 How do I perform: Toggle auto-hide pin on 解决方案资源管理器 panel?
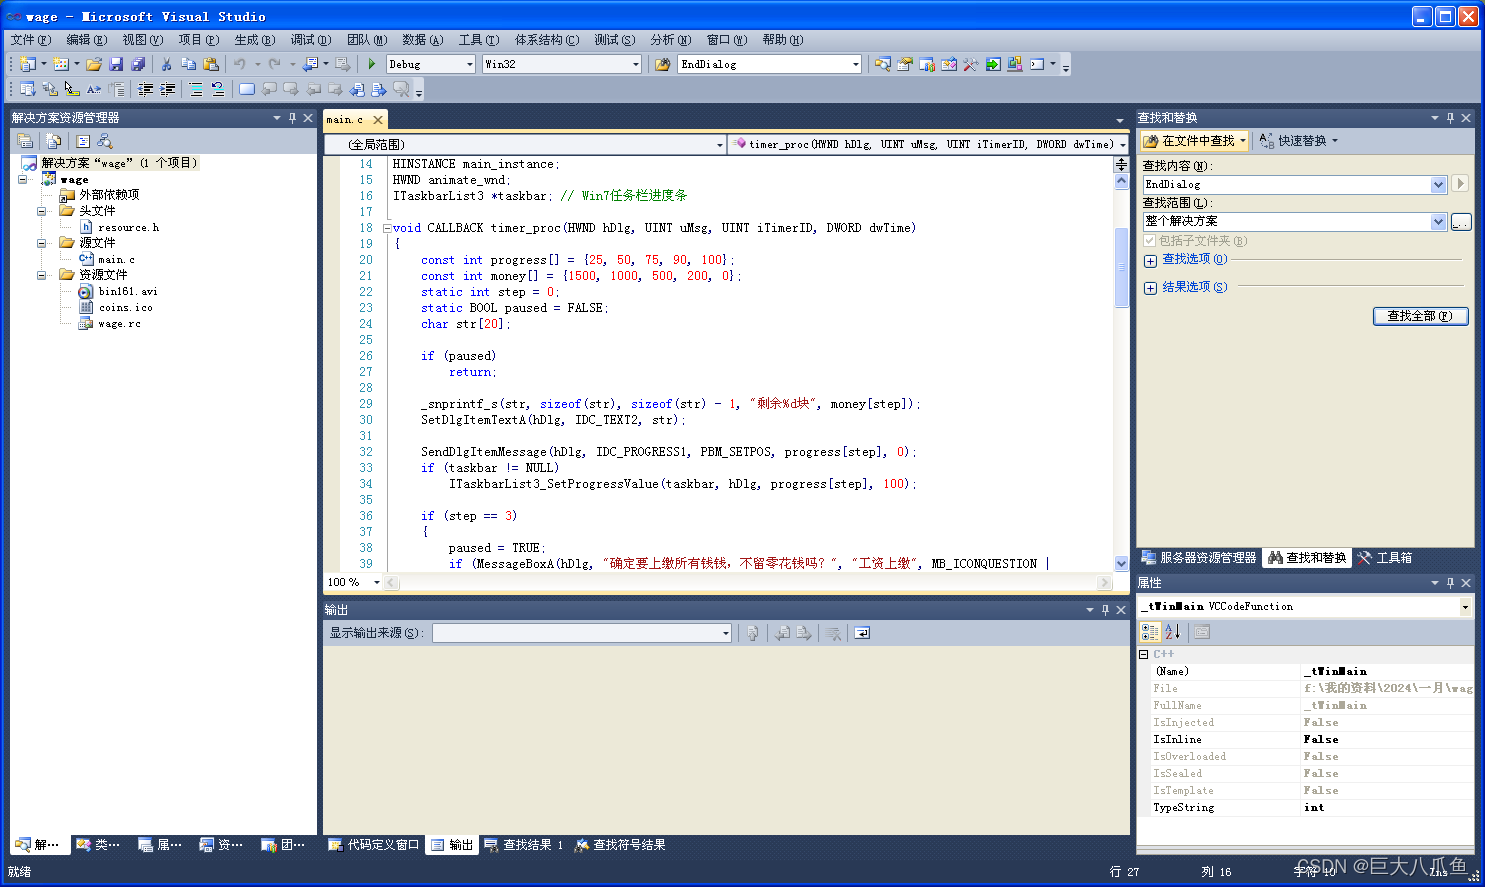pyautogui.click(x=292, y=118)
